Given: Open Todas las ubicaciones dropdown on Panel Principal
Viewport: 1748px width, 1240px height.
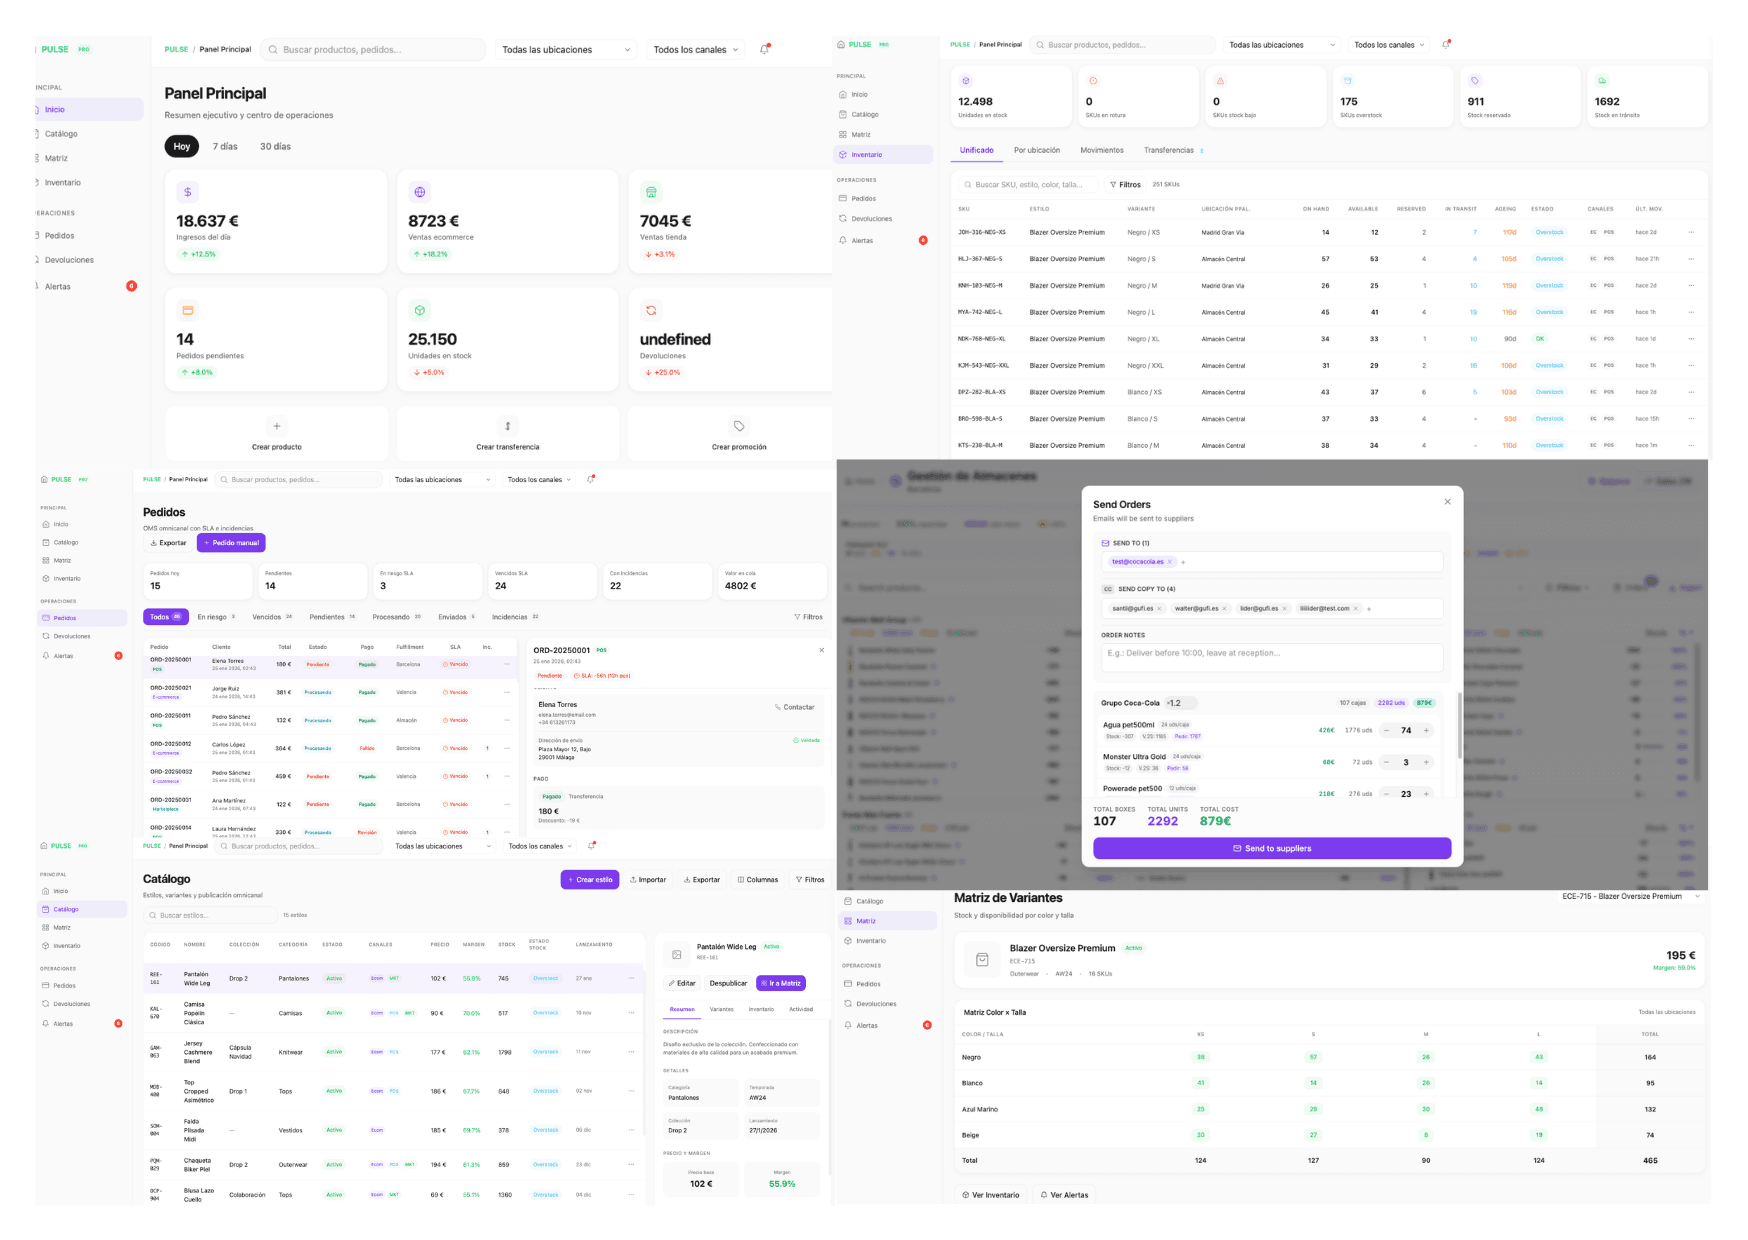Looking at the screenshot, I should 566,49.
